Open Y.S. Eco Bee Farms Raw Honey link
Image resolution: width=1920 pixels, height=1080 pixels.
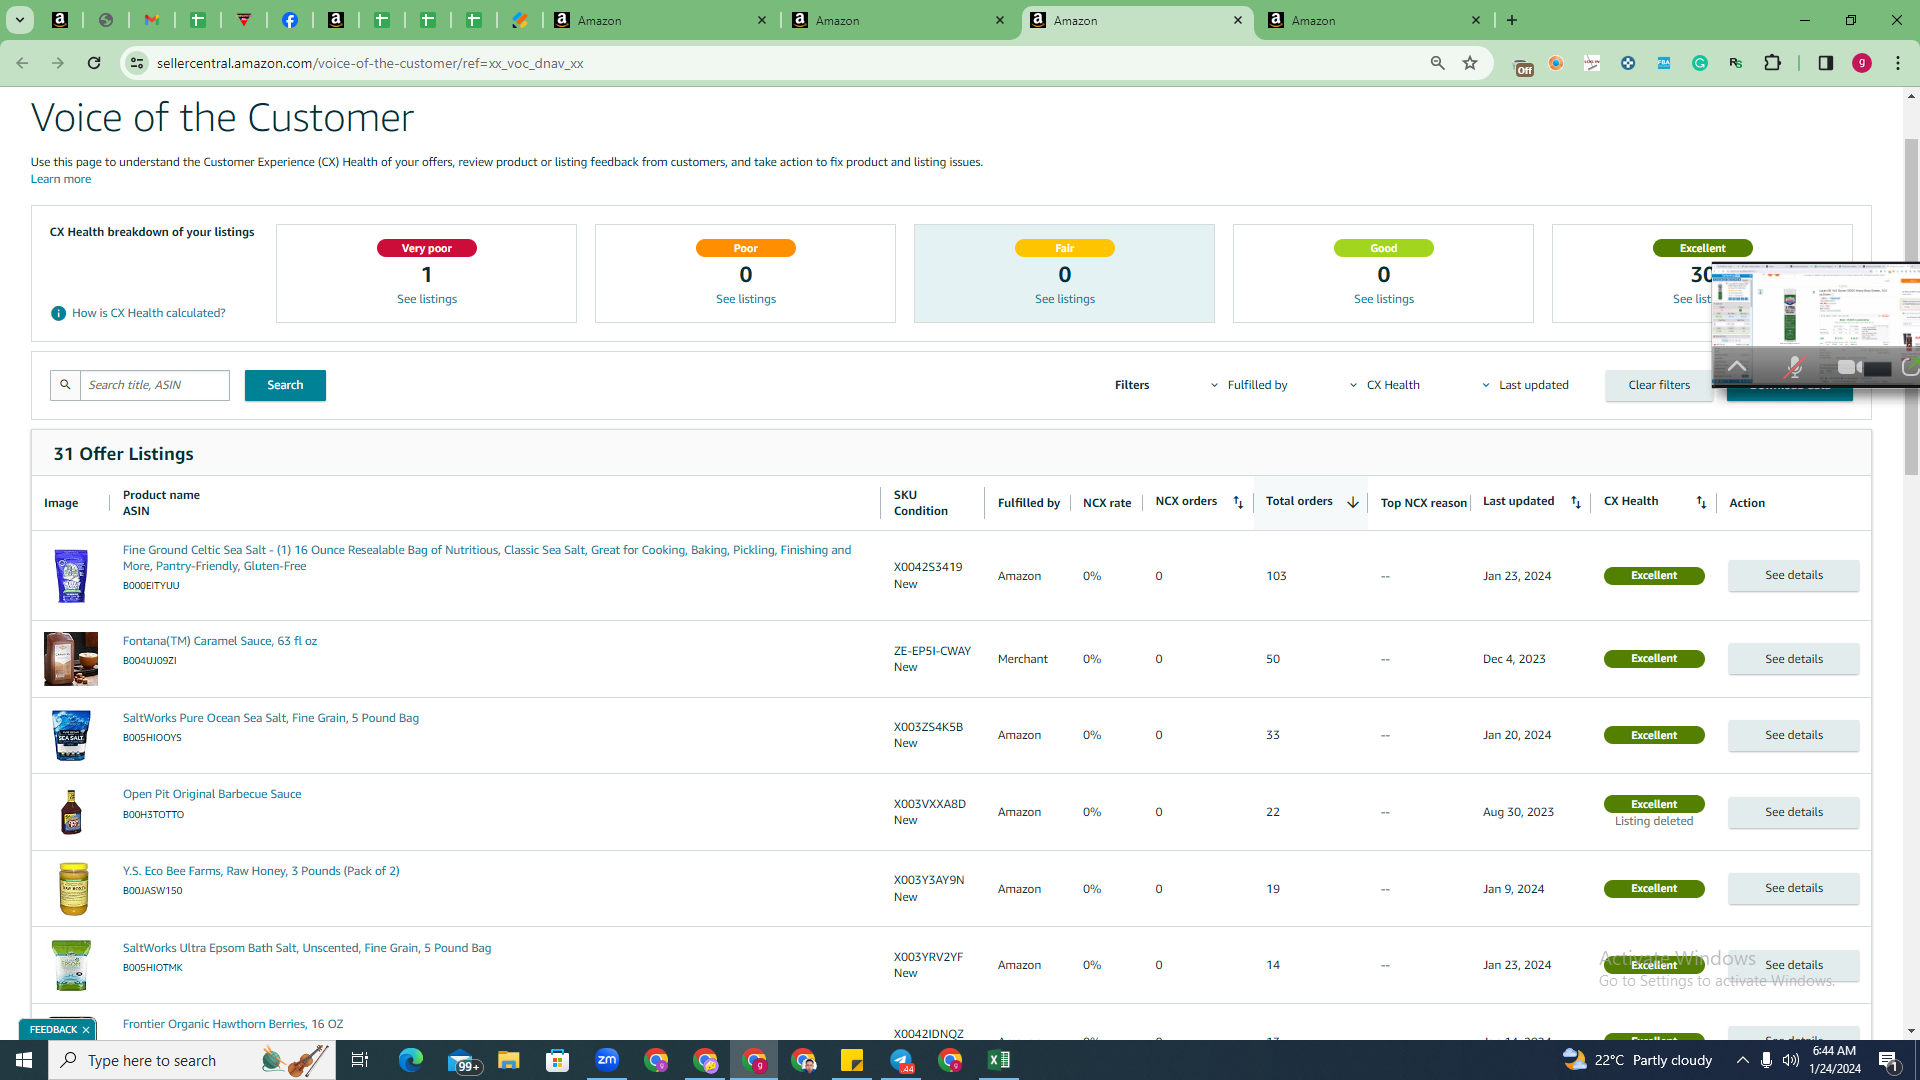[261, 871]
